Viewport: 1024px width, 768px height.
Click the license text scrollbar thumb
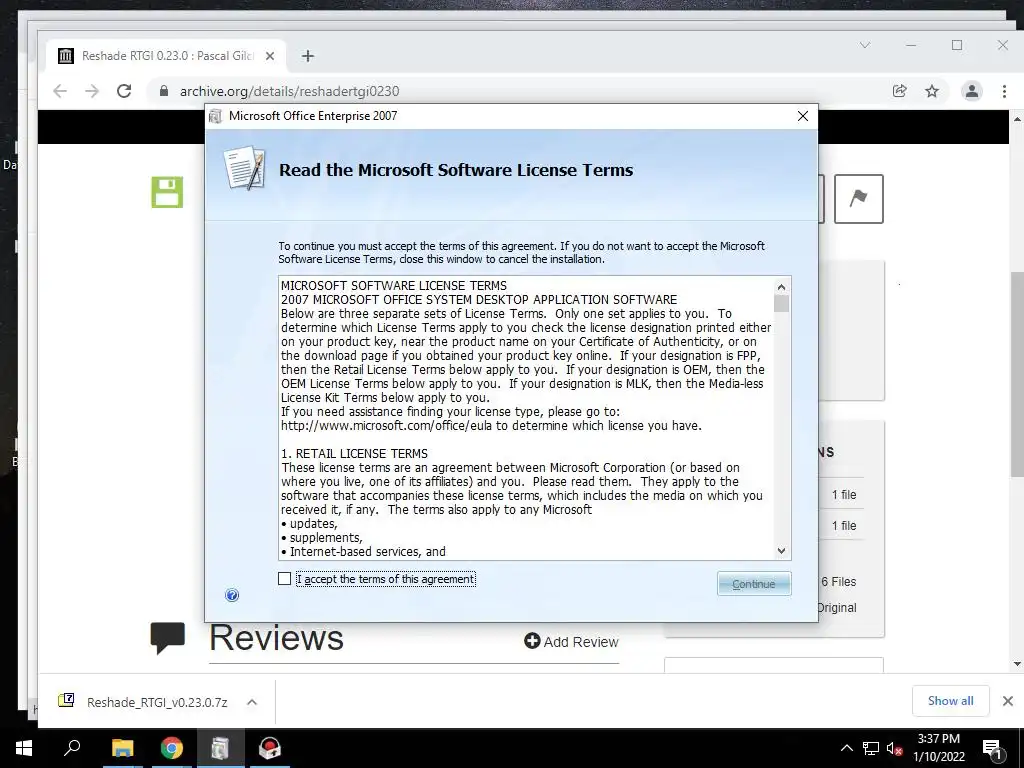tap(781, 304)
